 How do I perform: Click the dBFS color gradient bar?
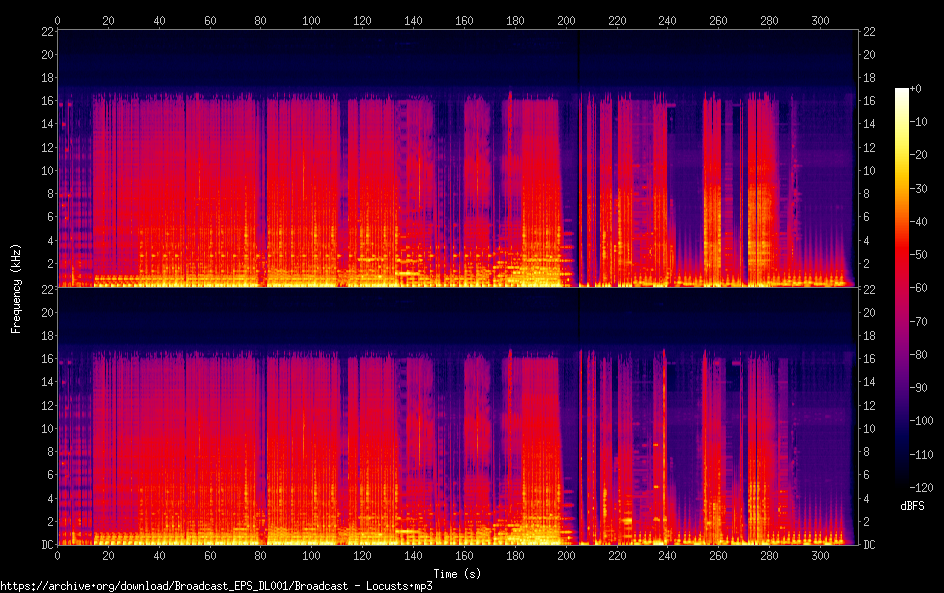pyautogui.click(x=901, y=288)
